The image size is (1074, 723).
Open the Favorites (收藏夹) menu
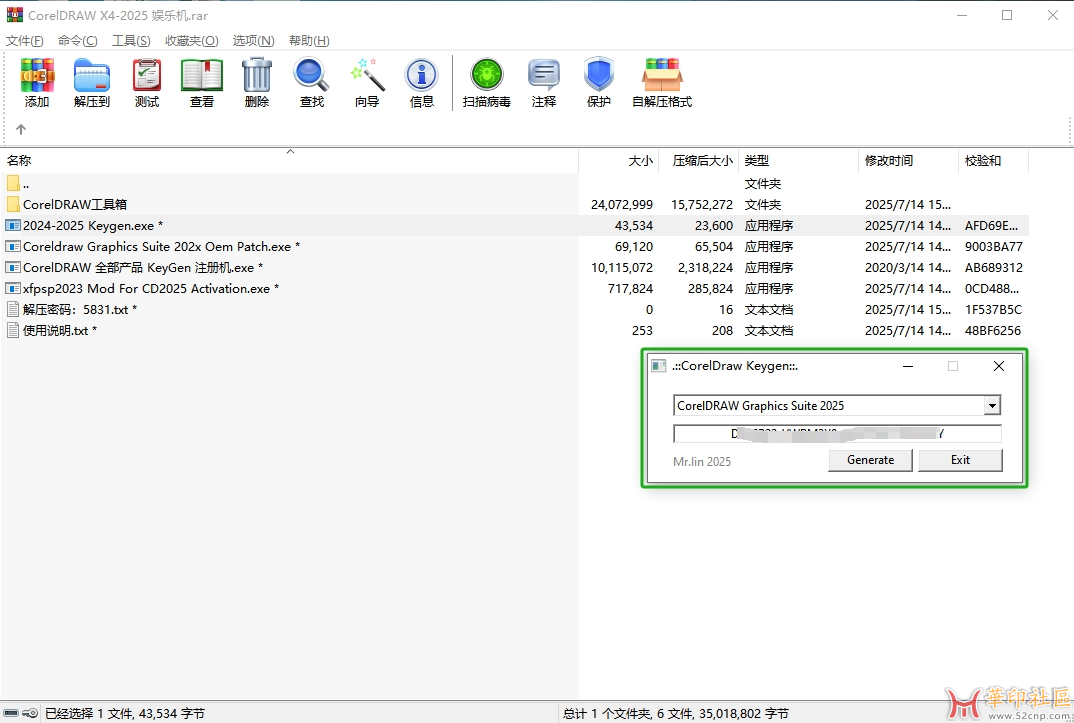click(192, 41)
